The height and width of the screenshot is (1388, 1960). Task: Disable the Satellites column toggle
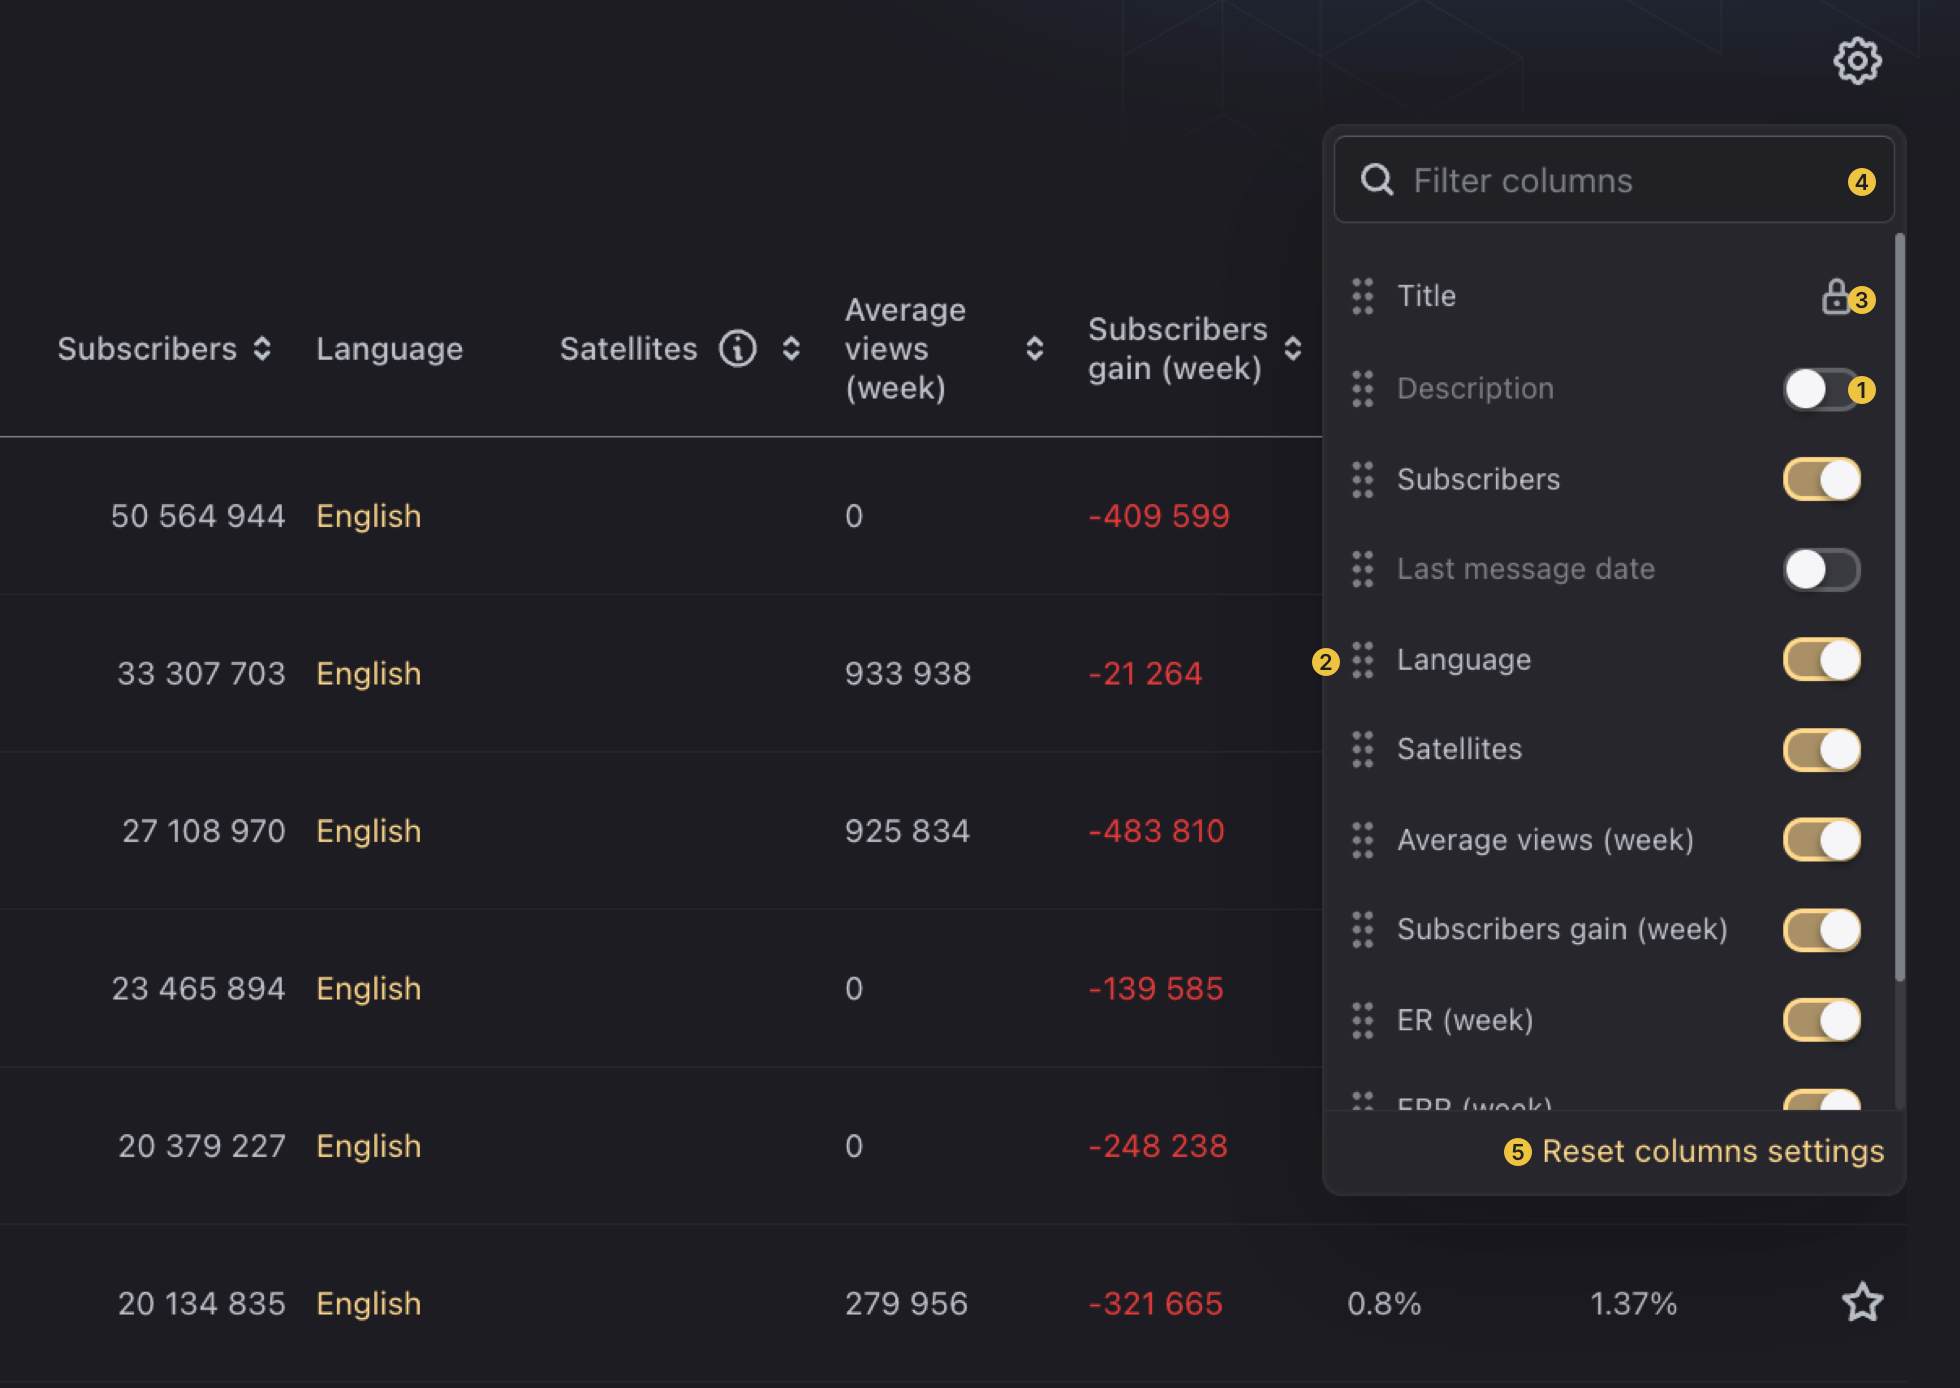1822,749
